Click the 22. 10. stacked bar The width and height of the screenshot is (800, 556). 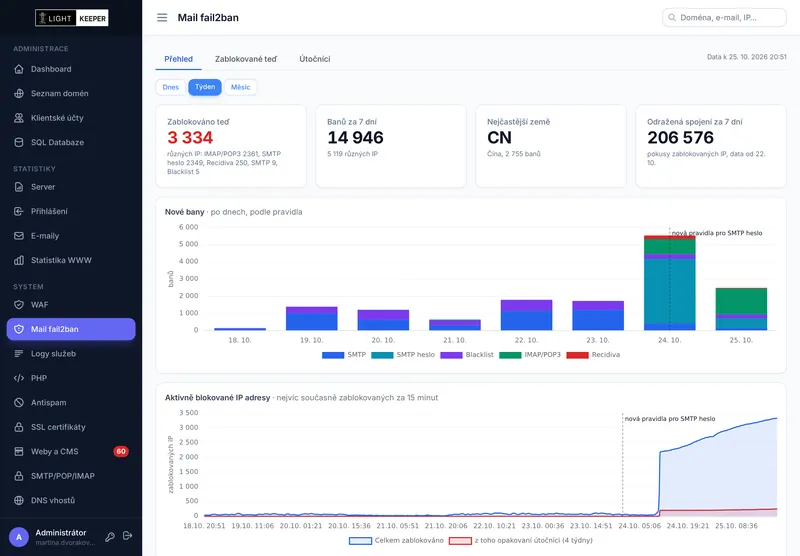527,315
